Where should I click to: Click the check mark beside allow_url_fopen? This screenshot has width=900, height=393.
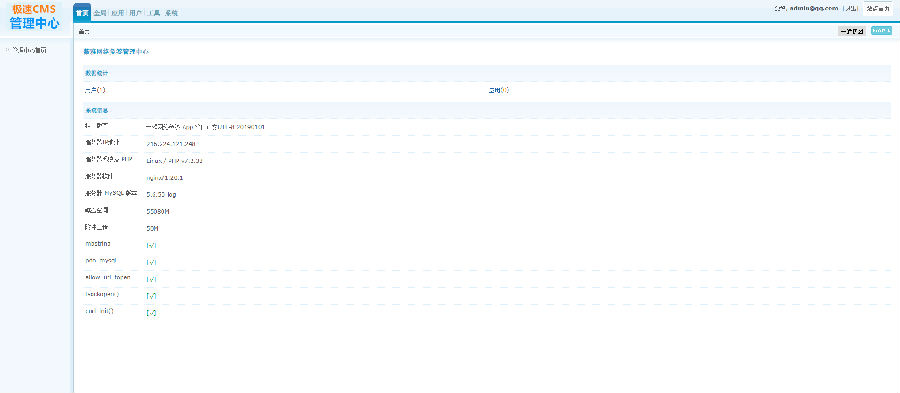click(152, 279)
